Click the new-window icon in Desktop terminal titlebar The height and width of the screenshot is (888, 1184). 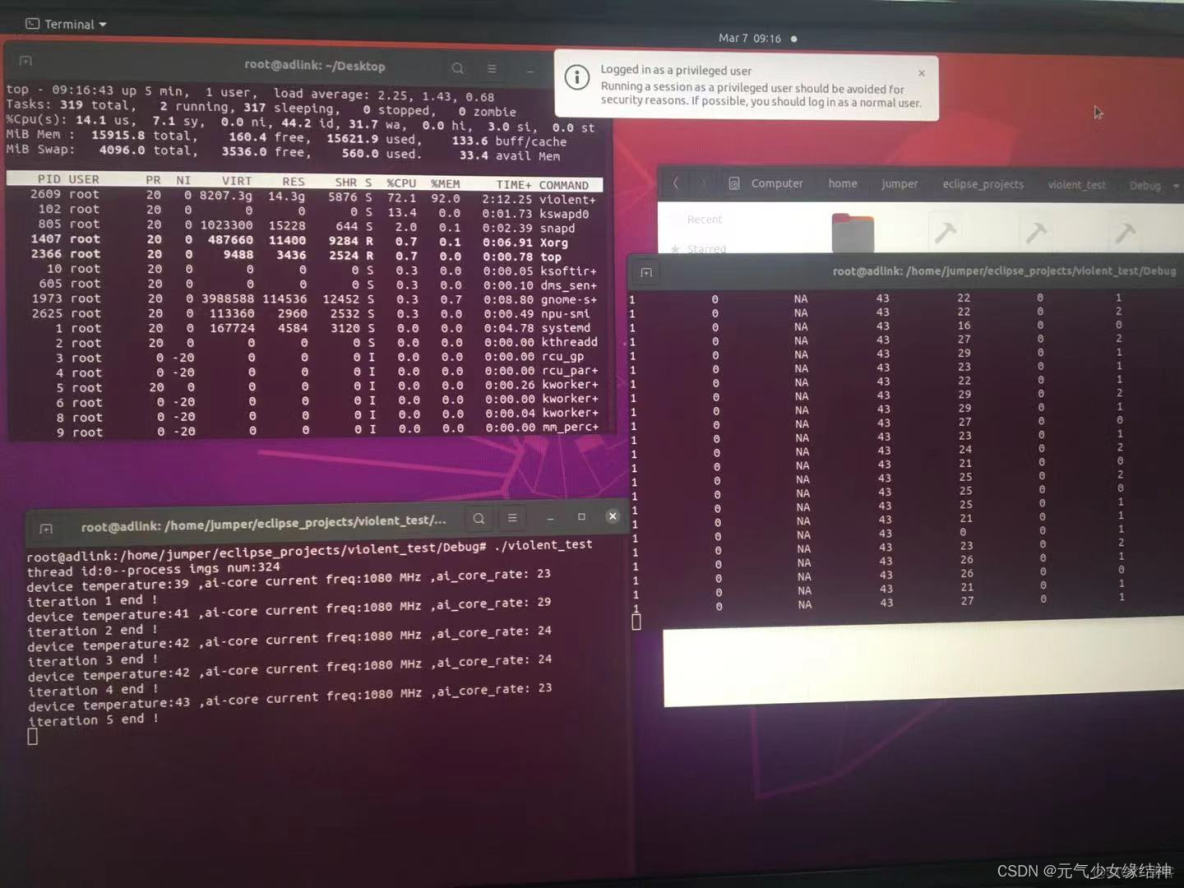coord(25,61)
